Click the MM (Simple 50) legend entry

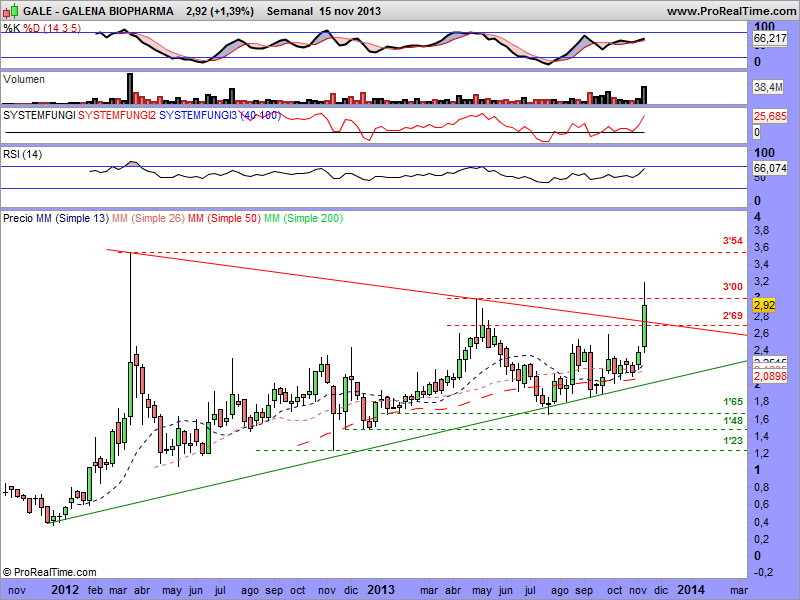(224, 218)
